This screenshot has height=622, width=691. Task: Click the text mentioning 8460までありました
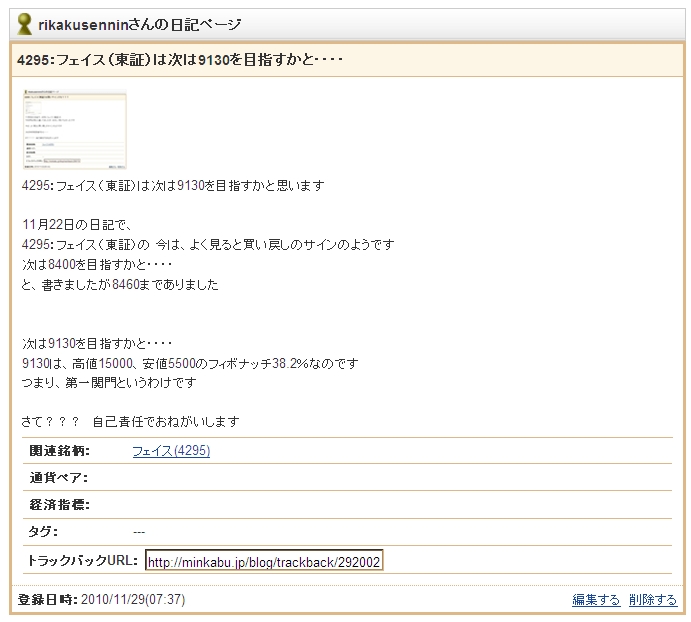pos(120,285)
